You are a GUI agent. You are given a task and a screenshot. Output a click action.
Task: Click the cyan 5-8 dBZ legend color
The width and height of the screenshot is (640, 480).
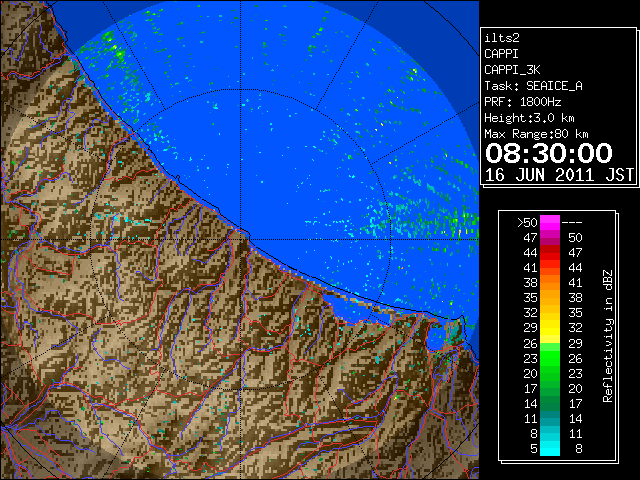pos(550,448)
